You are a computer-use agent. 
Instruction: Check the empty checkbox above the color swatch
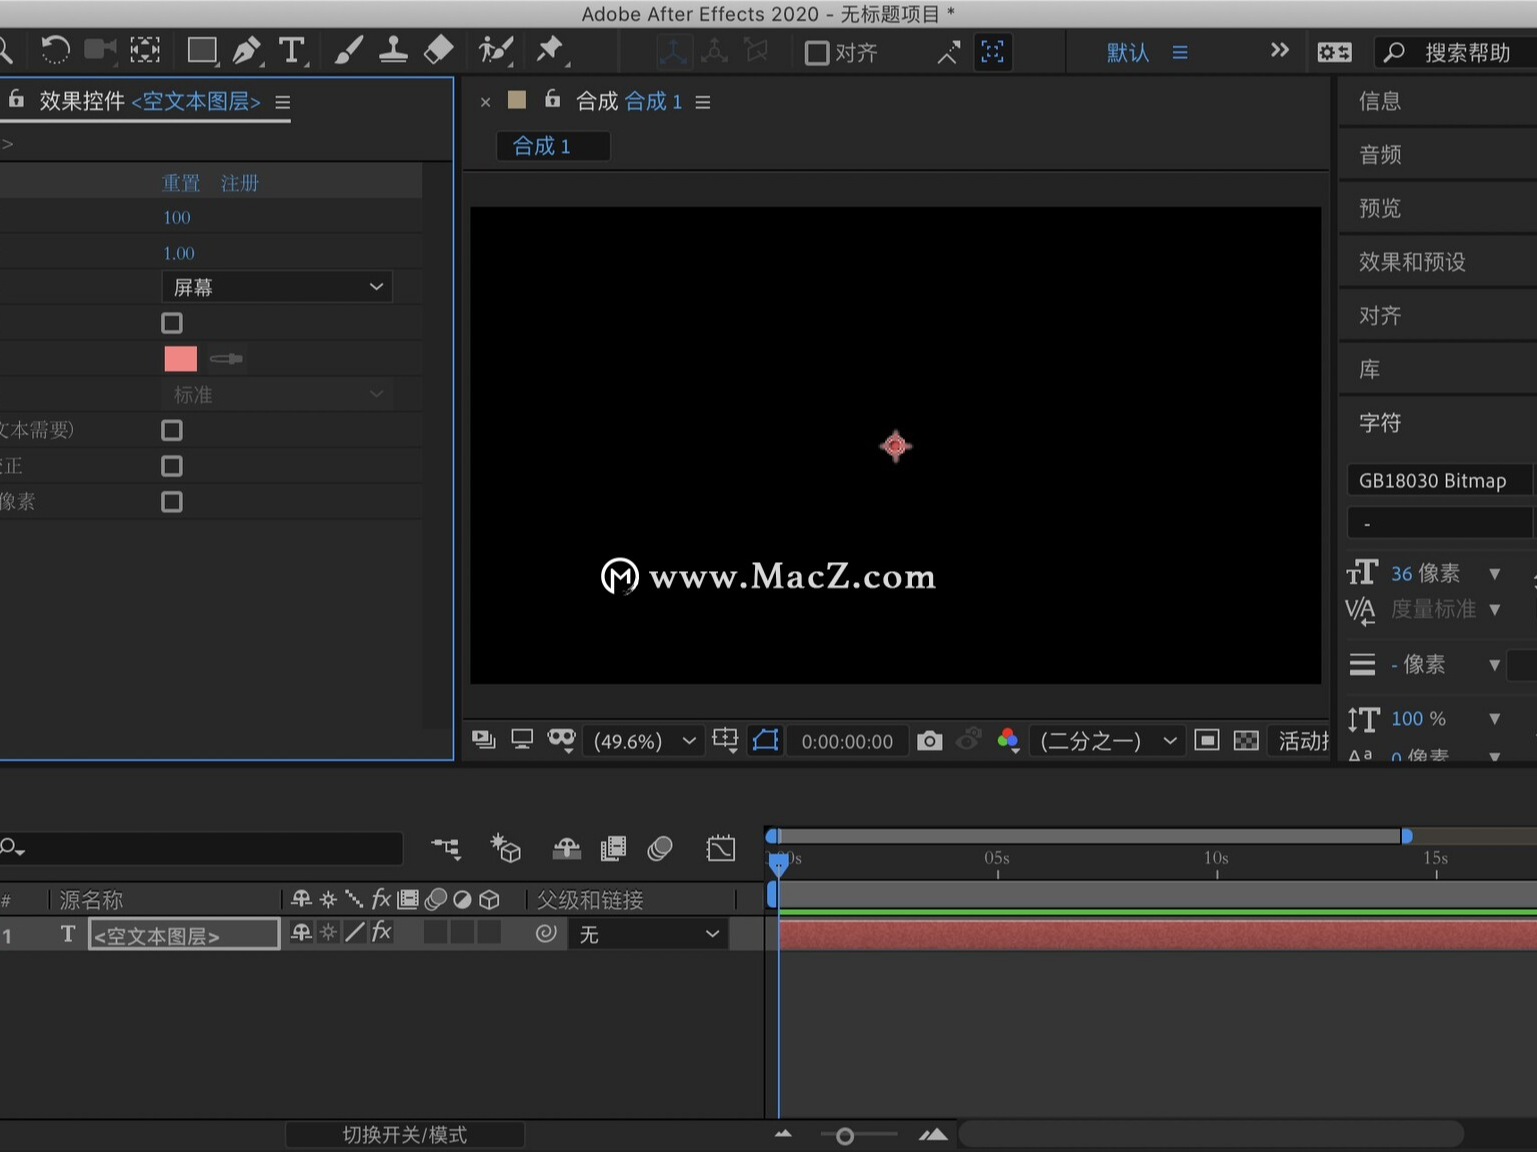(171, 322)
